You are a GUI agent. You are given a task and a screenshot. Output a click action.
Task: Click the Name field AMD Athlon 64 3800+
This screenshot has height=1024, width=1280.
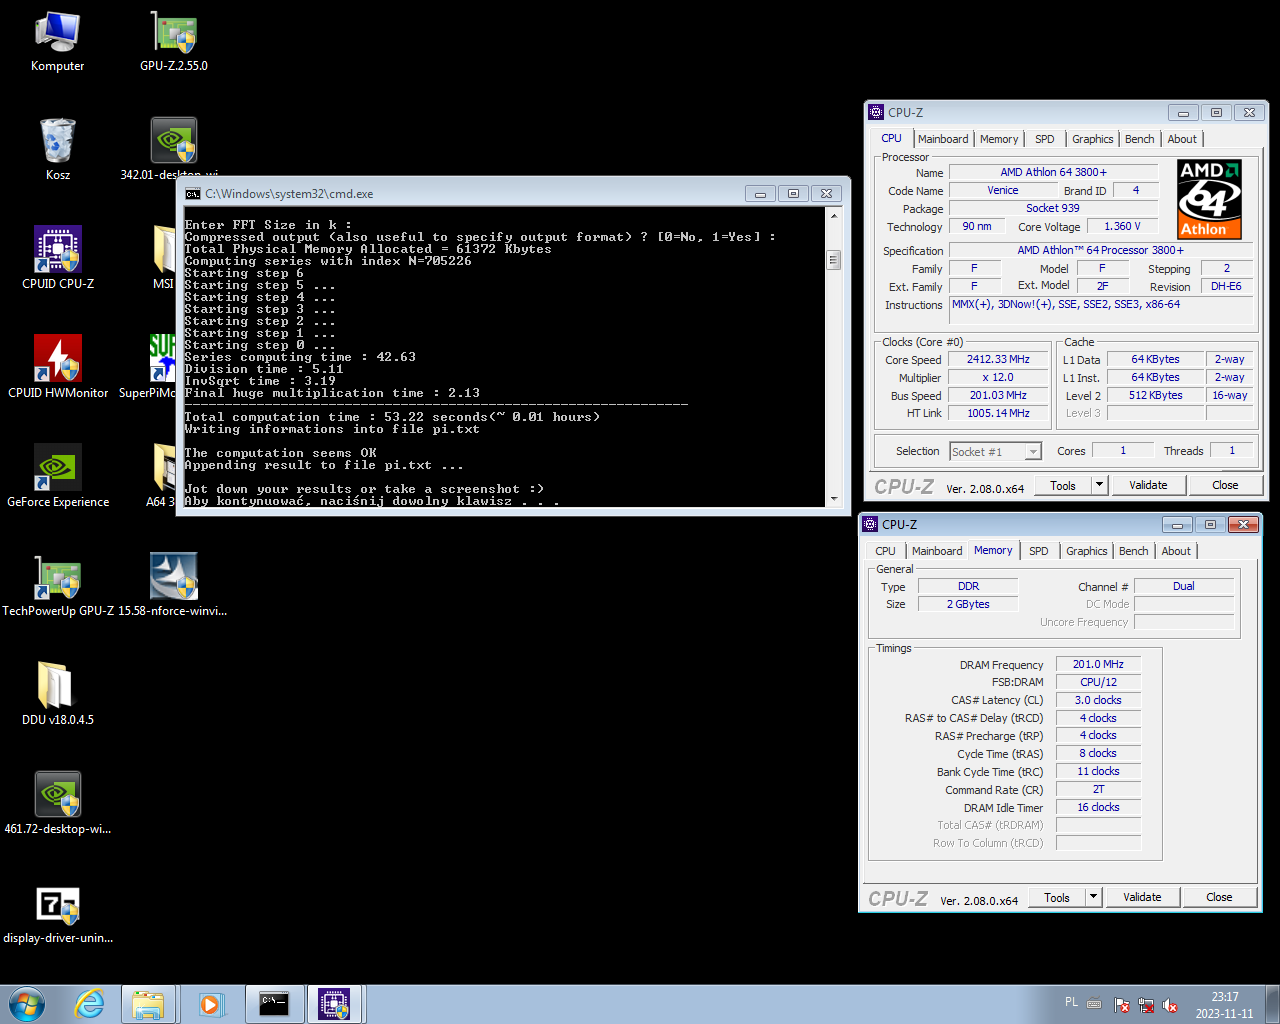coord(1053,172)
